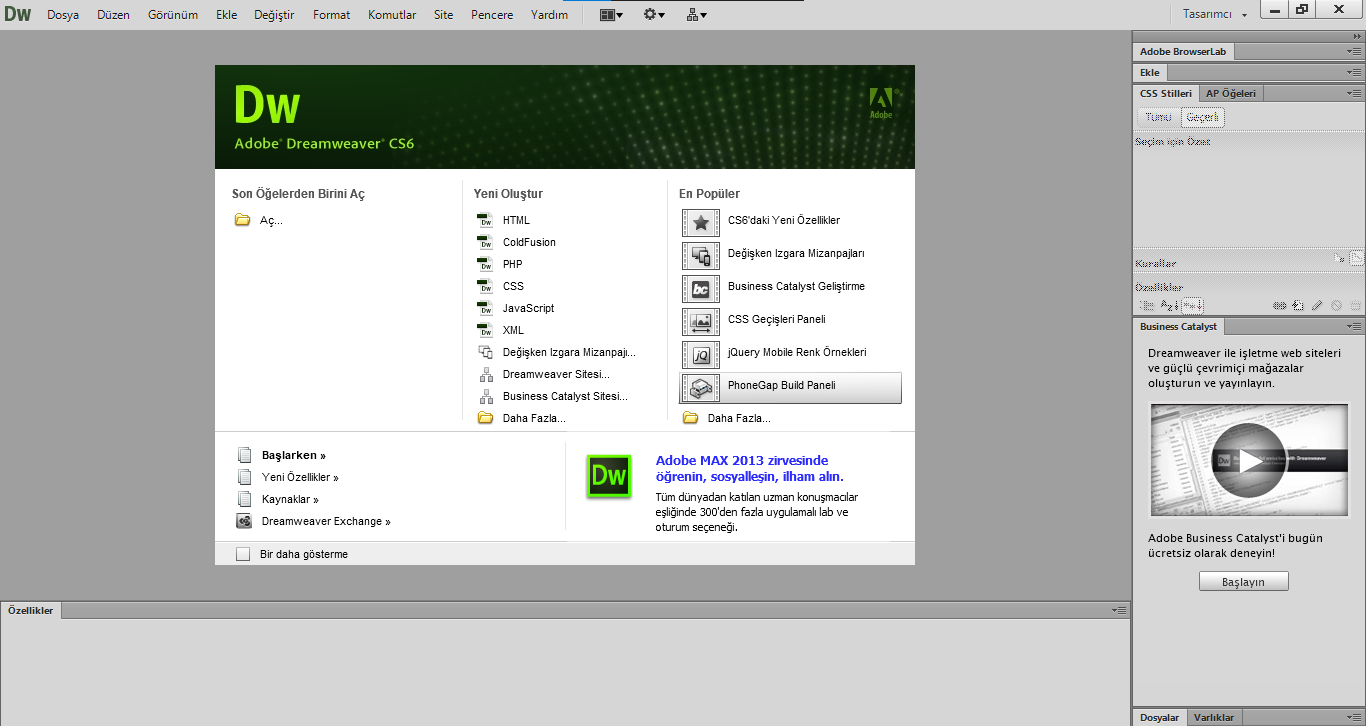The width and height of the screenshot is (1366, 726).
Task: Open the Adobe BrowserLab panel options menu
Action: pyautogui.click(x=1355, y=51)
